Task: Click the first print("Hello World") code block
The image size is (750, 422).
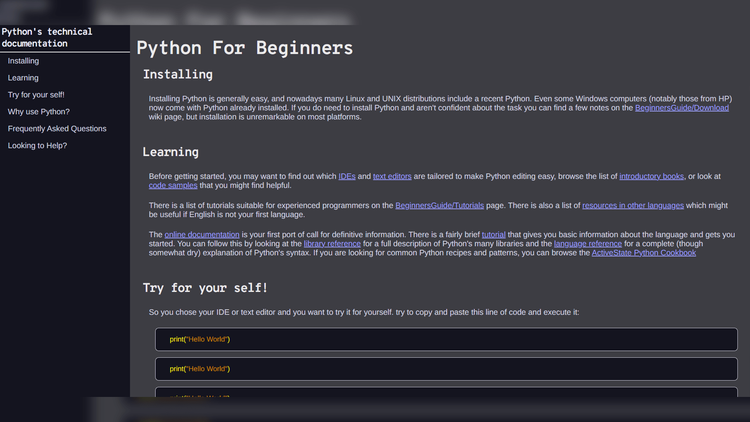Action: (x=446, y=339)
